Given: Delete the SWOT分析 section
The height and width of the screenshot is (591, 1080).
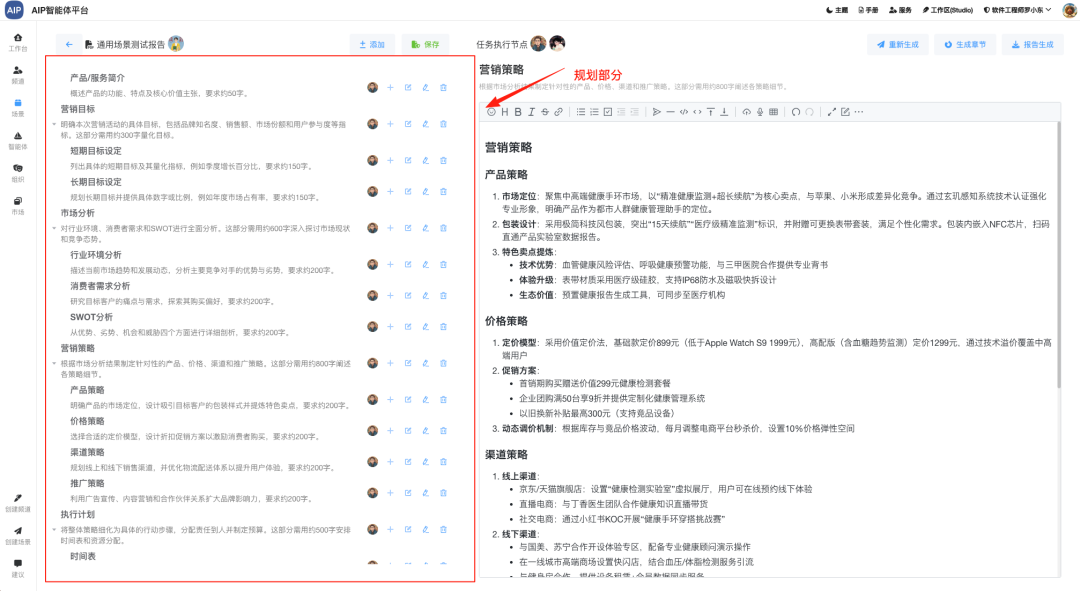Looking at the screenshot, I should [444, 326].
